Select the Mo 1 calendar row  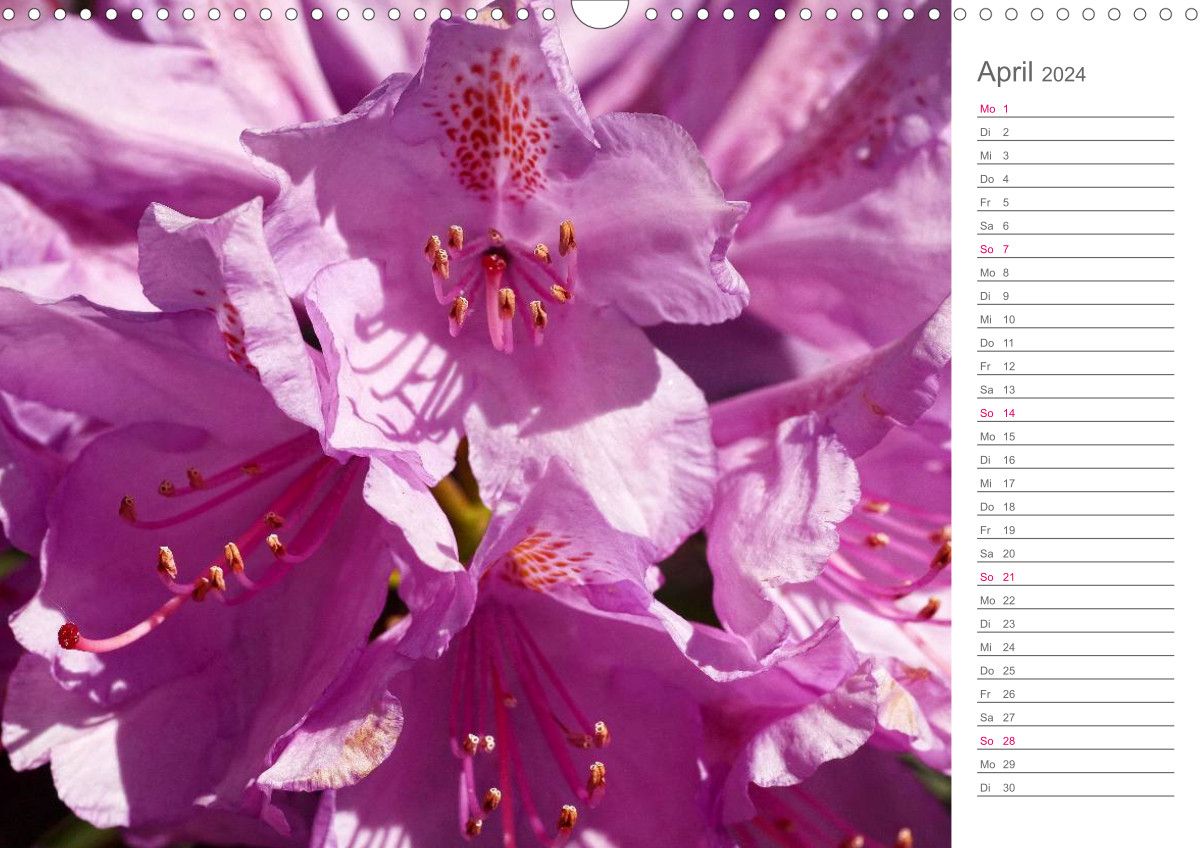(1075, 108)
